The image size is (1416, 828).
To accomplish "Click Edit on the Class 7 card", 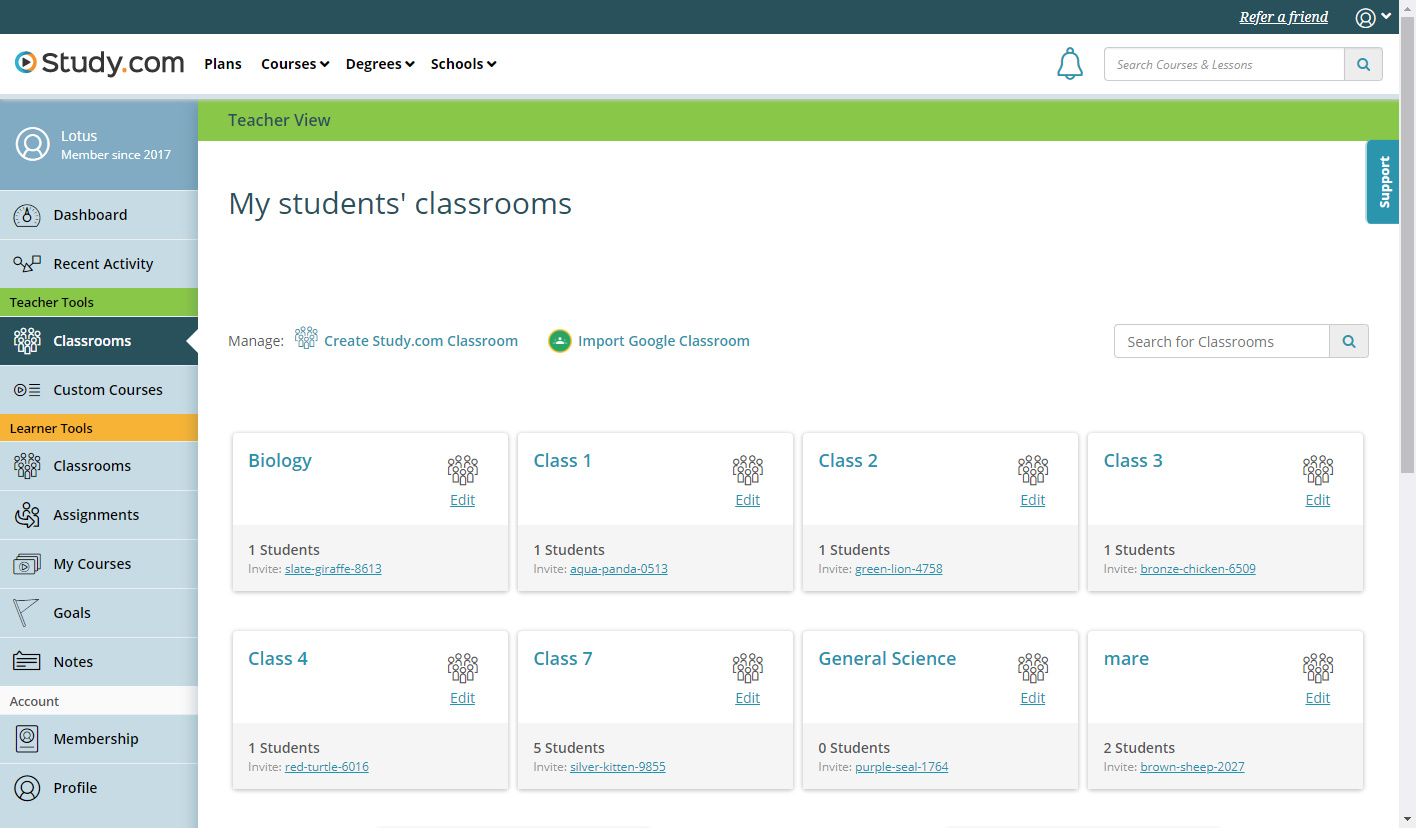I will tap(748, 698).
